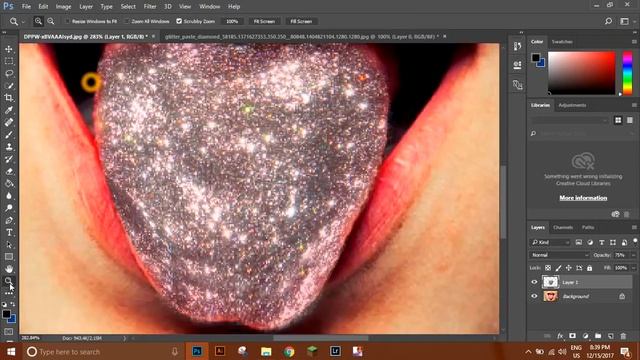Screen dimensions: 640x360
Task: Create a new layer
Action: [x=611, y=336]
